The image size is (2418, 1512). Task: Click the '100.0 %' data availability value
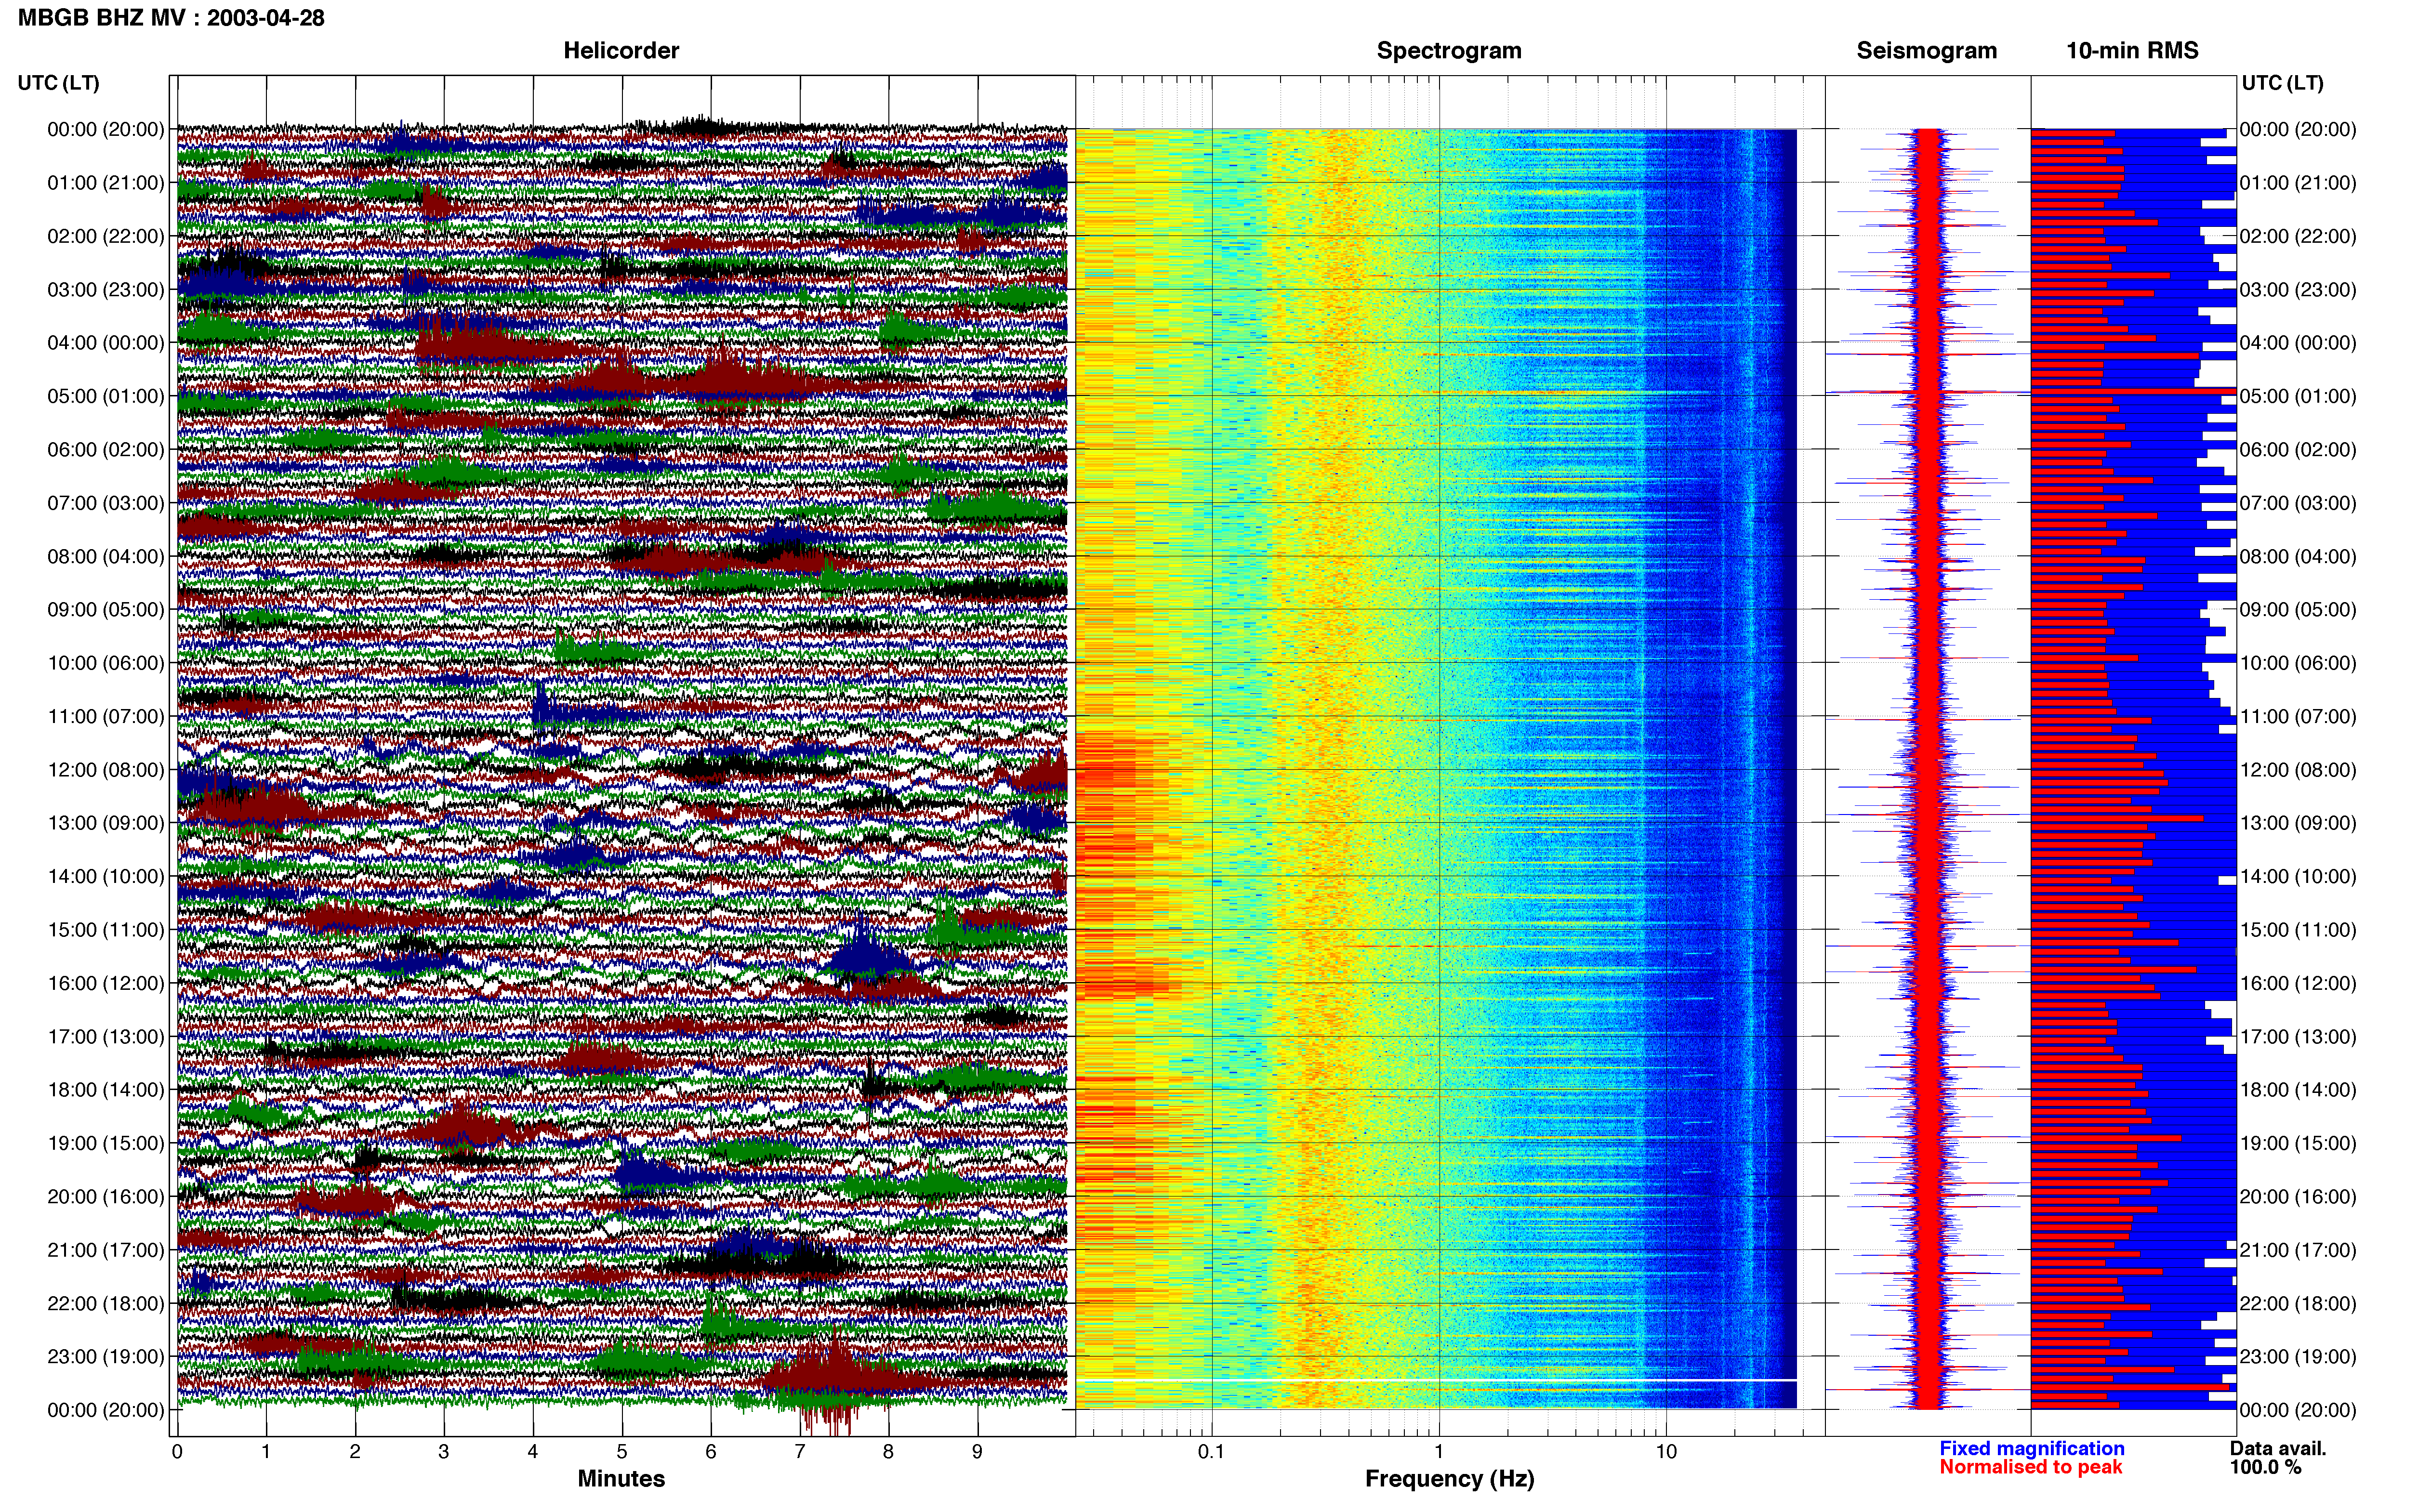click(x=2265, y=1467)
